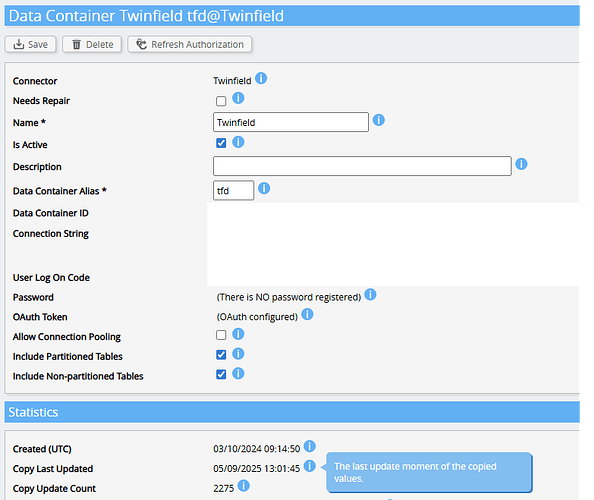Click the NO password registered message
The height and width of the screenshot is (500, 594).
pos(289,297)
